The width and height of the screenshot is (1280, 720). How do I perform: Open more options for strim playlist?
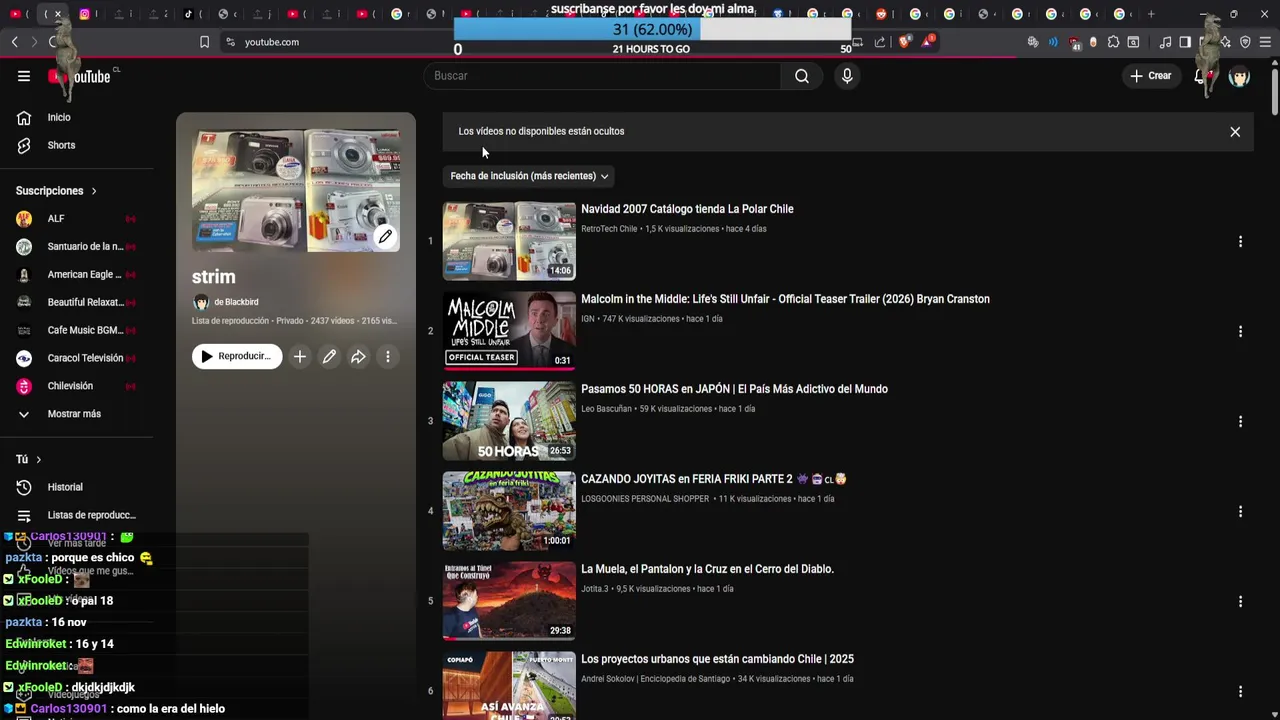click(x=388, y=357)
